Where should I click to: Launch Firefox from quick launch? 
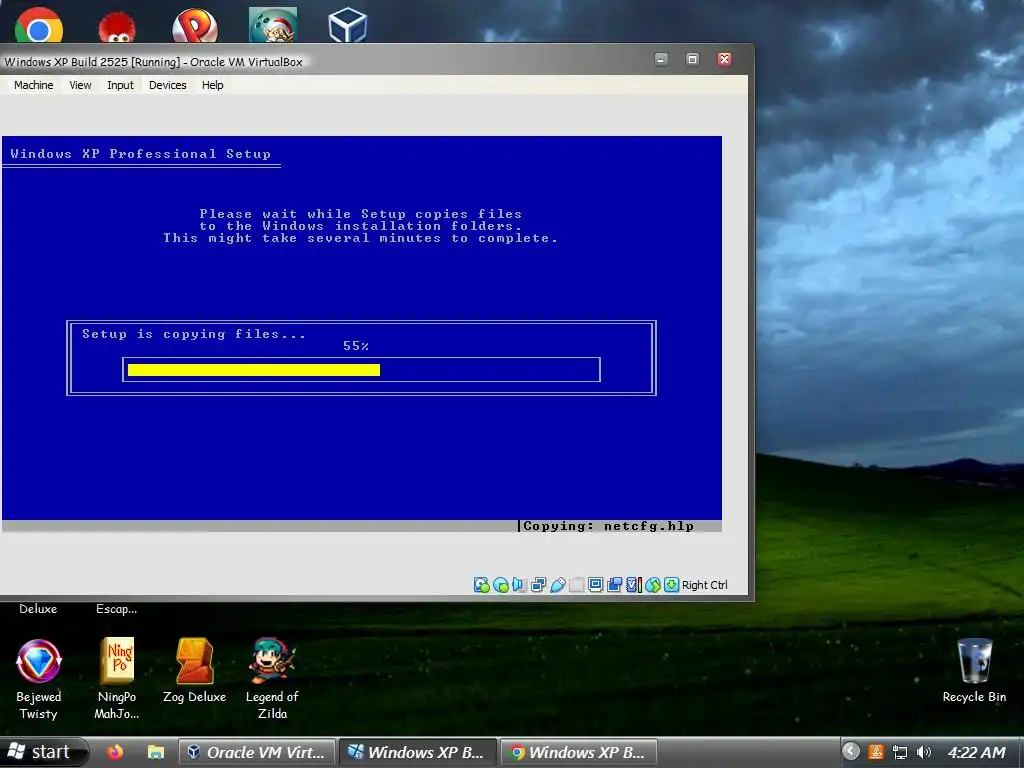tap(115, 752)
